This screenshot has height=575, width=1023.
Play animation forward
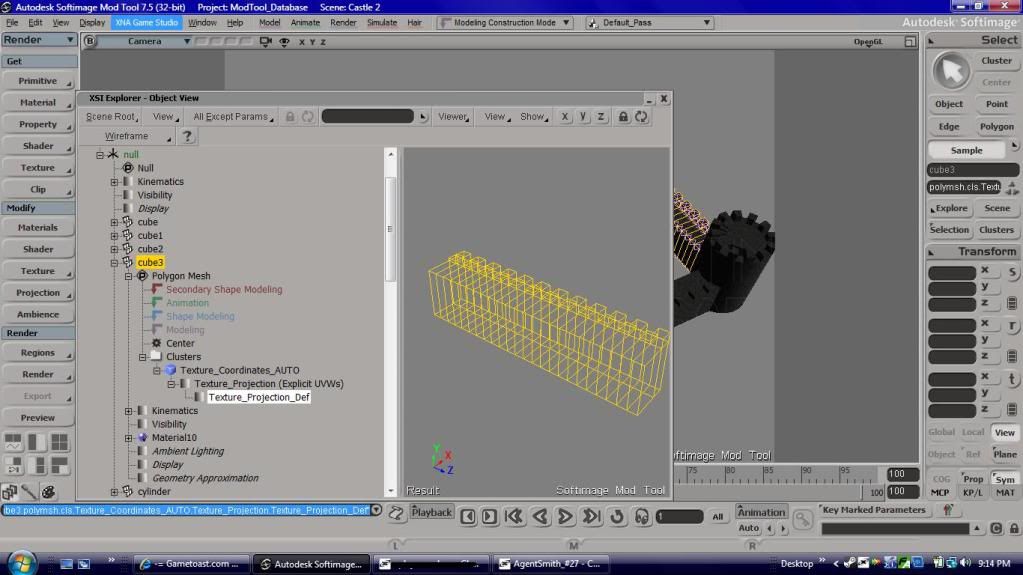pyautogui.click(x=565, y=517)
